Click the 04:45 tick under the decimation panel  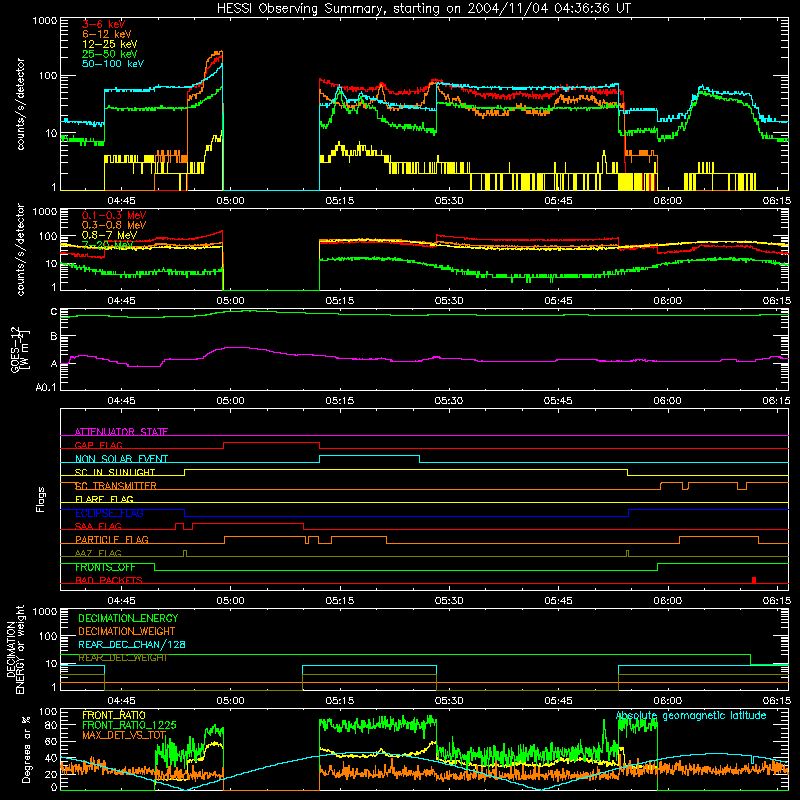click(x=121, y=701)
